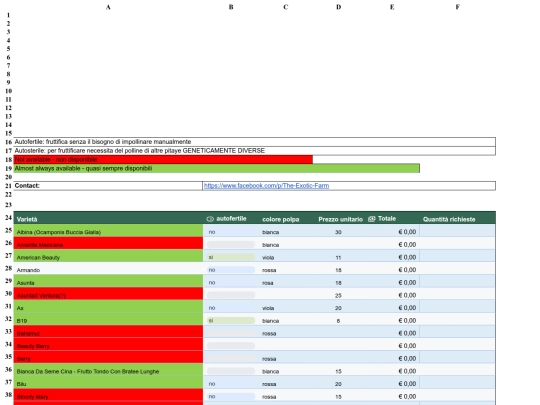Viewport: 540px width, 405px height.
Task: Select the row 24 header number
Action: (x=8, y=218)
